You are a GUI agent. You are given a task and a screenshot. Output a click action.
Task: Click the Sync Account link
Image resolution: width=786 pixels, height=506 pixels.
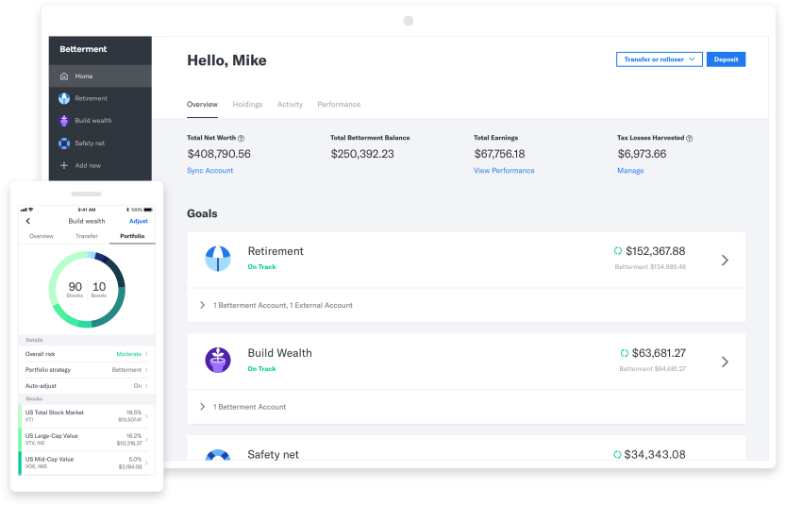(x=210, y=171)
